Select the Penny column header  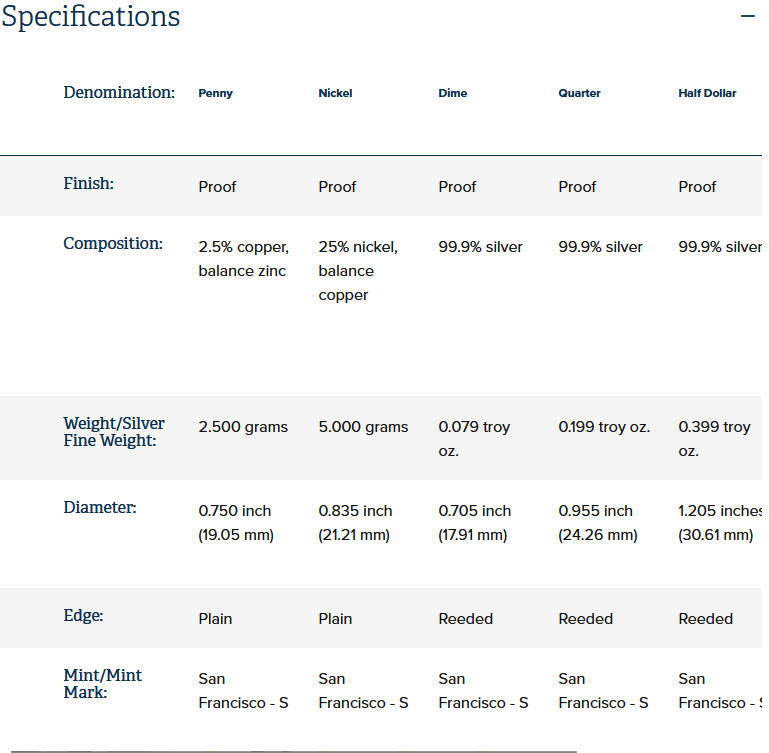click(x=215, y=93)
